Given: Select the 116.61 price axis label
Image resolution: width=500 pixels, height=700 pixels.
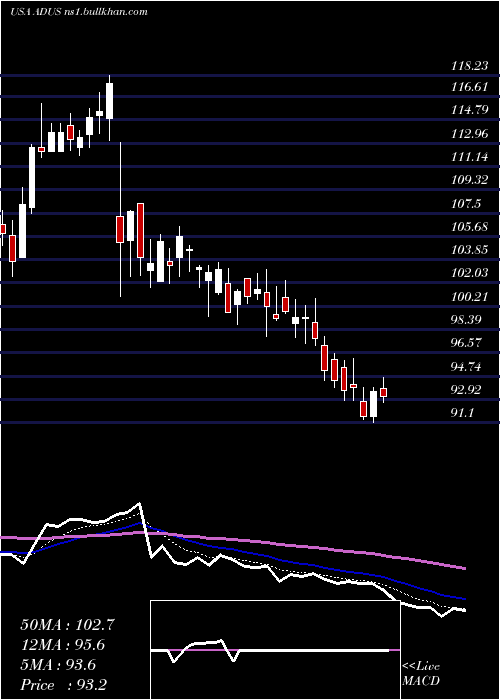Looking at the screenshot, I should point(469,87).
